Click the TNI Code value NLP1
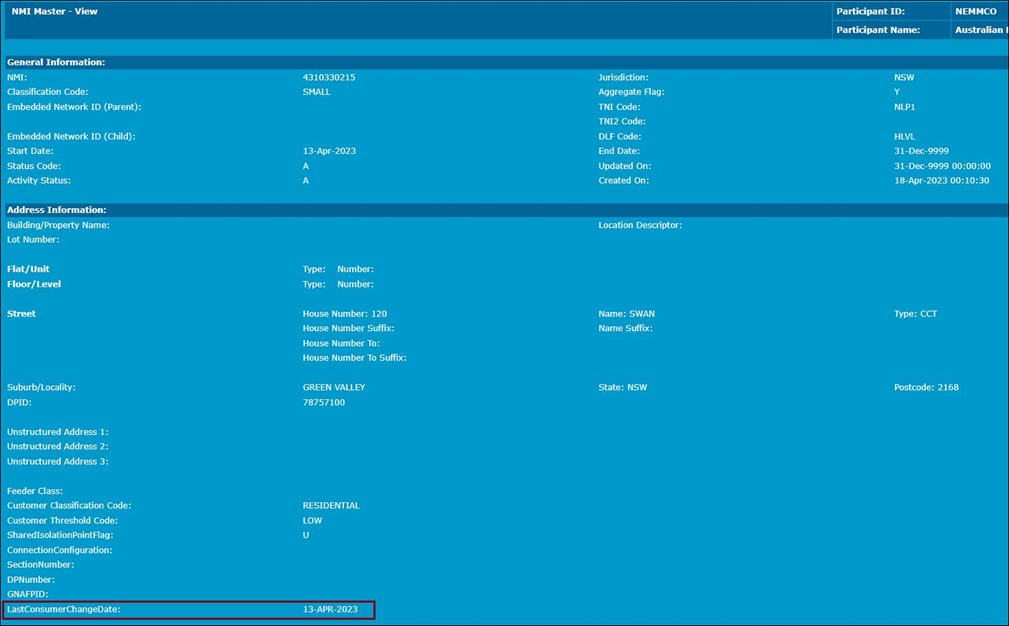This screenshot has height=626, width=1009. (x=904, y=107)
